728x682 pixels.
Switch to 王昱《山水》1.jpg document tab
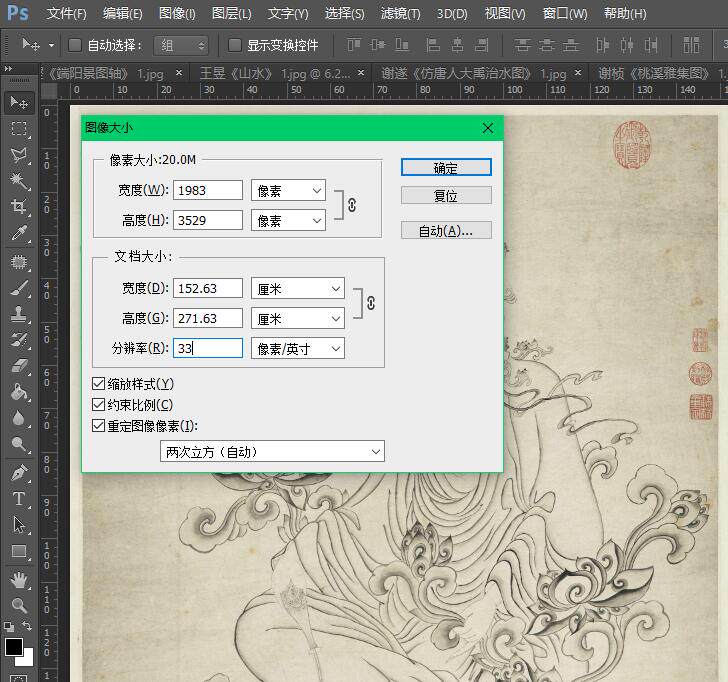(275, 73)
